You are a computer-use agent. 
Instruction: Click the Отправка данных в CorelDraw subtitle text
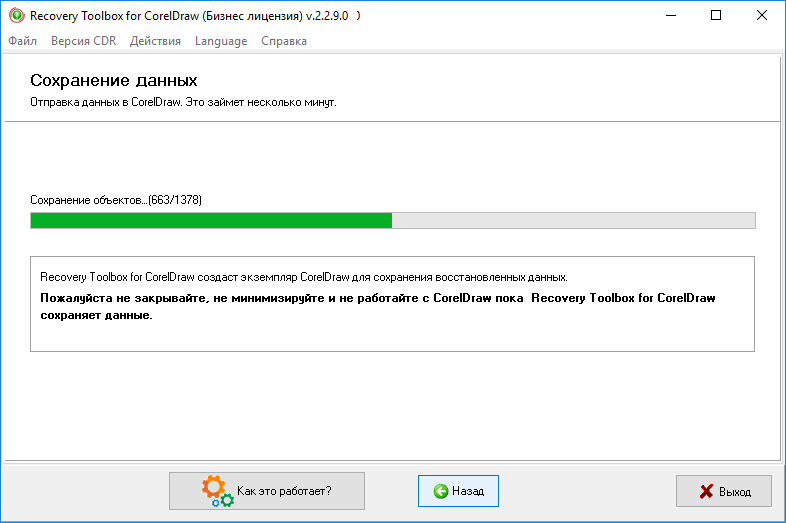[x=183, y=102]
